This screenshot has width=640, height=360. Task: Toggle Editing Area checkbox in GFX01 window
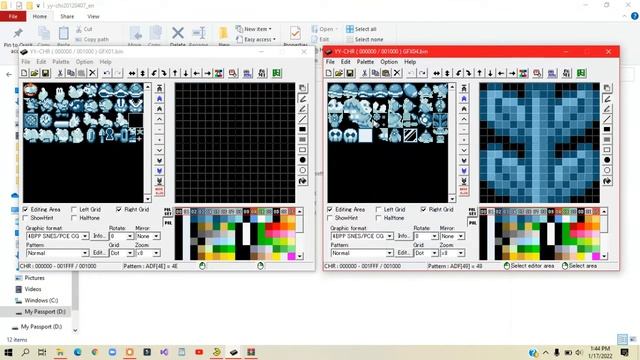(x=25, y=209)
